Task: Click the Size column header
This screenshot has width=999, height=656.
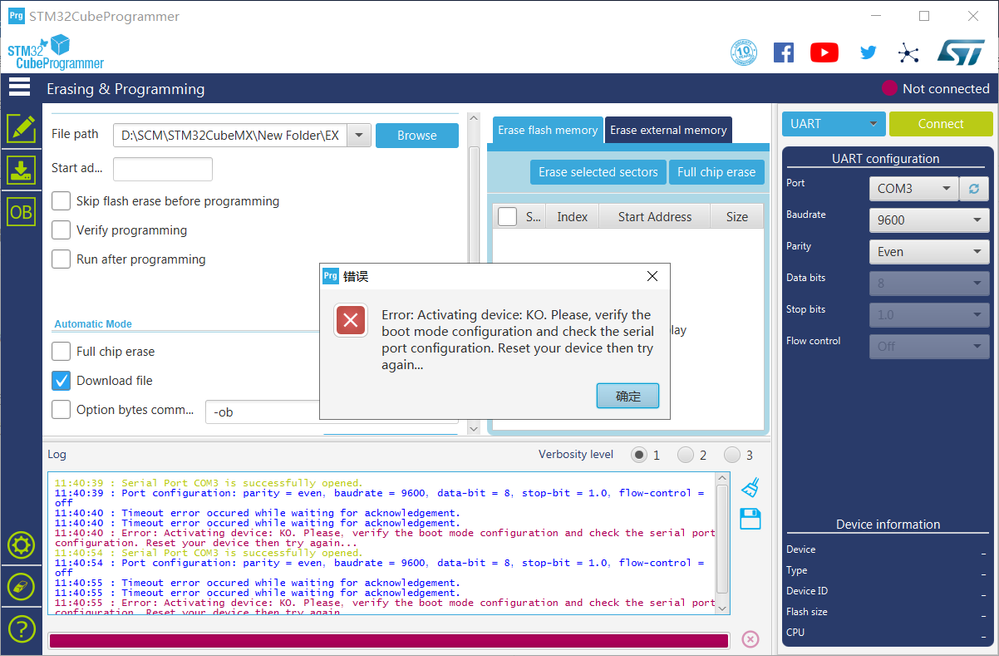Action: 737,217
